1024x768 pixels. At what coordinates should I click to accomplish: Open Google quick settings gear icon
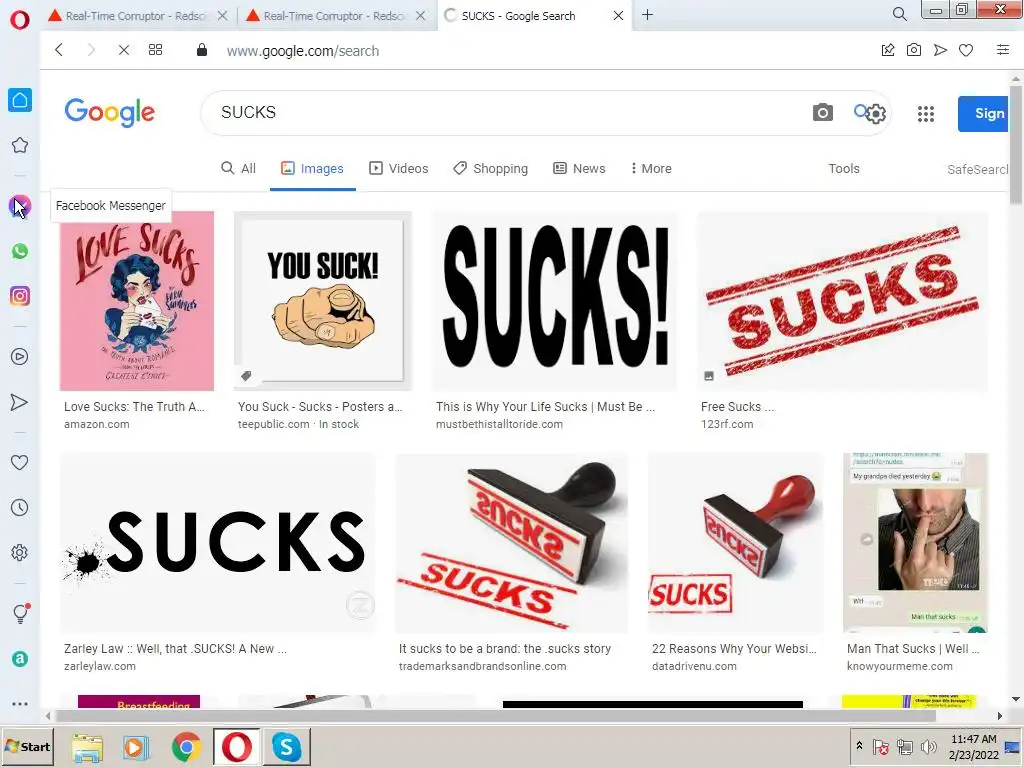pyautogui.click(x=876, y=114)
